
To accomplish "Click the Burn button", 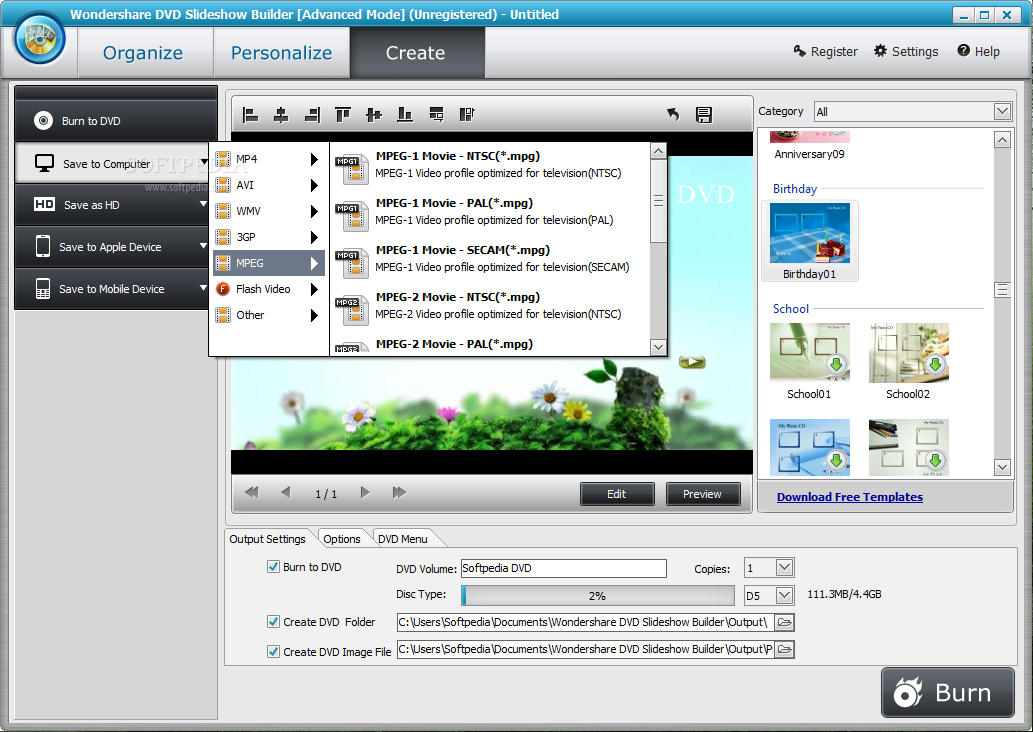I will pyautogui.click(x=947, y=692).
